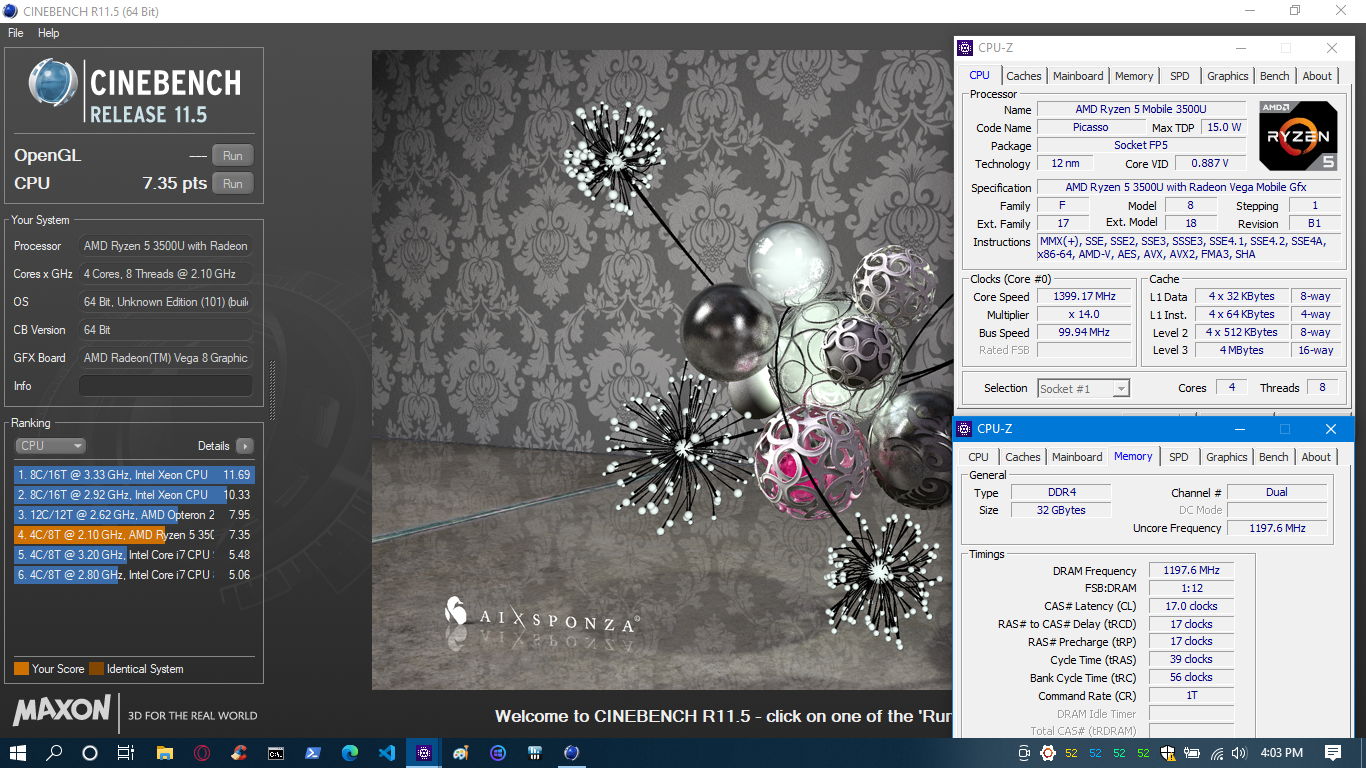Open PowerShell taskbar icon
The height and width of the screenshot is (768, 1366).
pyautogui.click(x=312, y=753)
